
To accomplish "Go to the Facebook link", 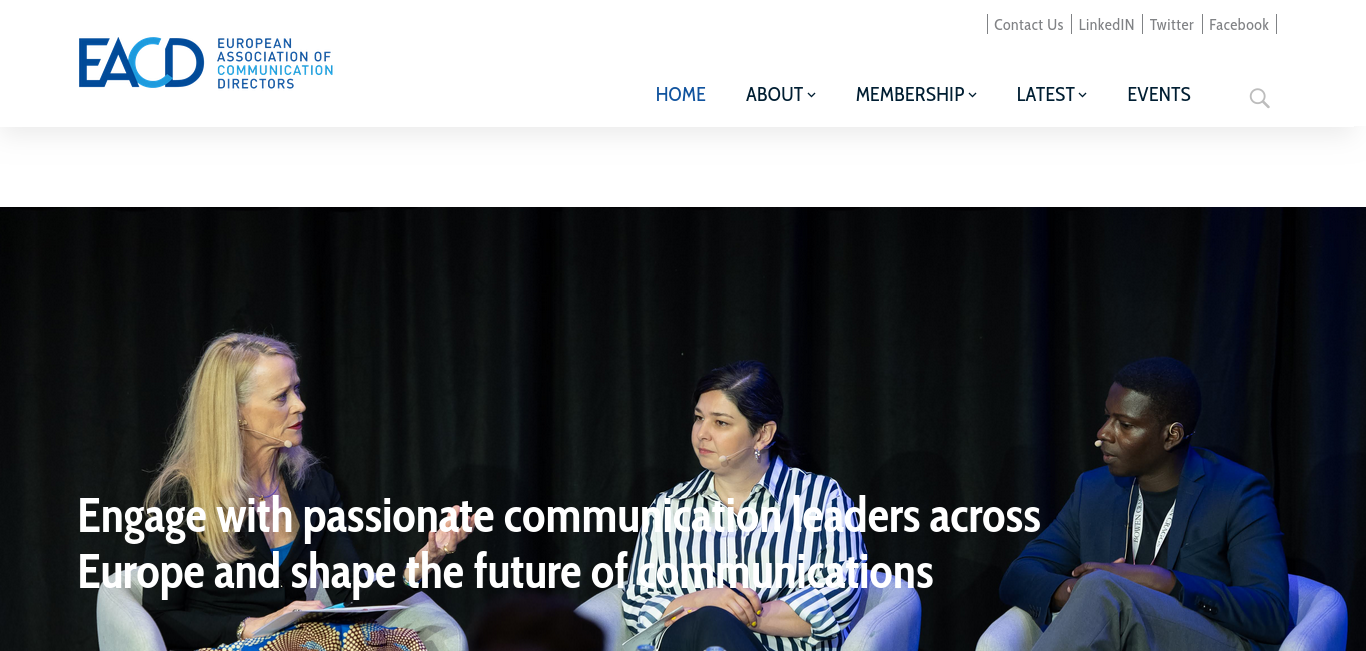I will 1238,25.
